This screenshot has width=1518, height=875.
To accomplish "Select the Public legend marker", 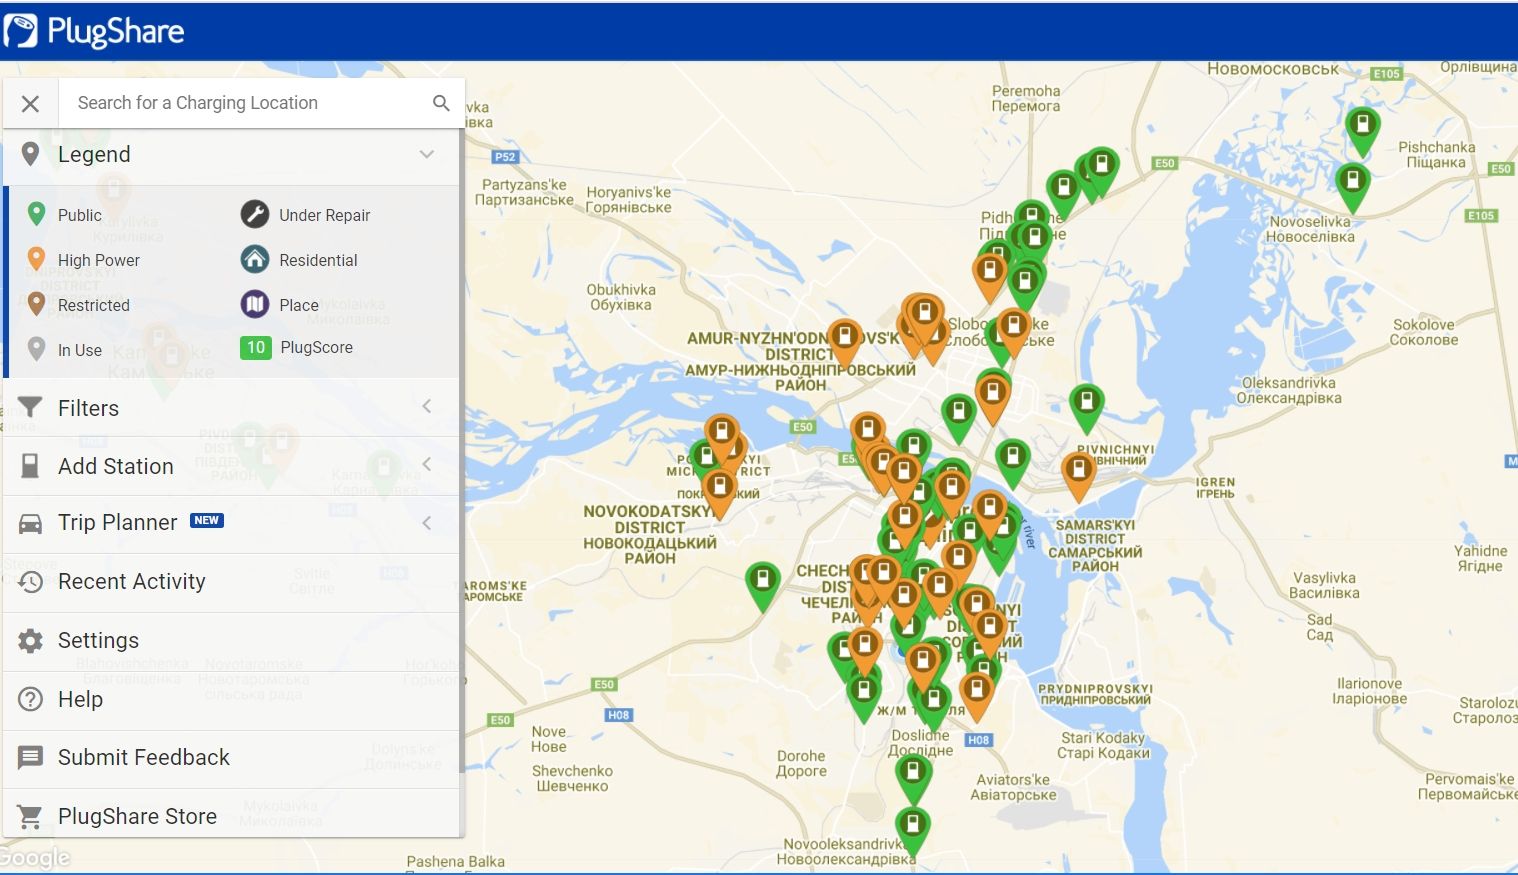I will [36, 213].
